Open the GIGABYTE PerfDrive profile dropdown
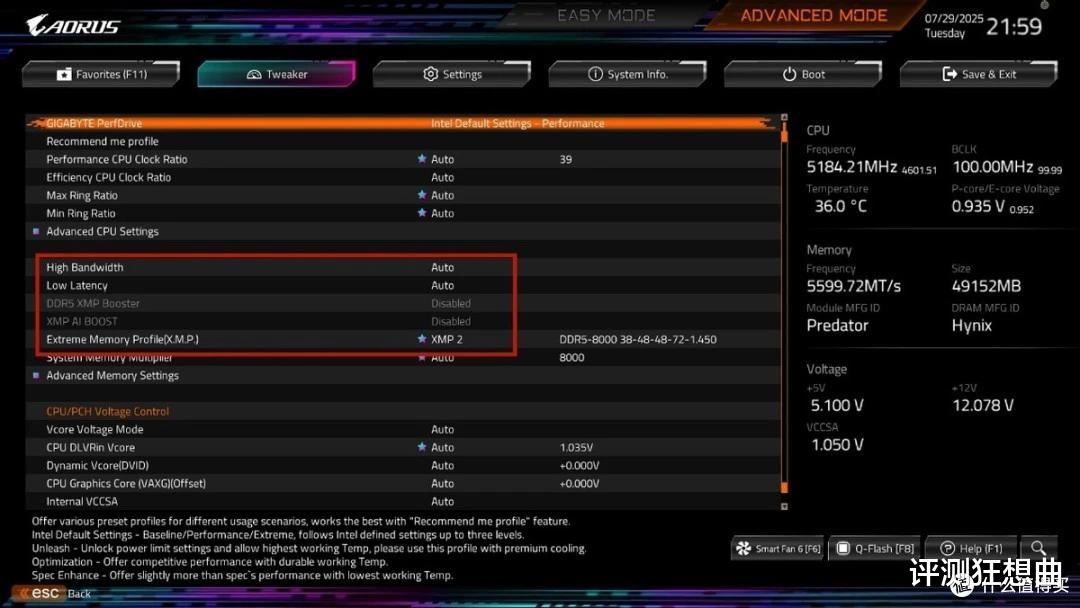 [517, 123]
